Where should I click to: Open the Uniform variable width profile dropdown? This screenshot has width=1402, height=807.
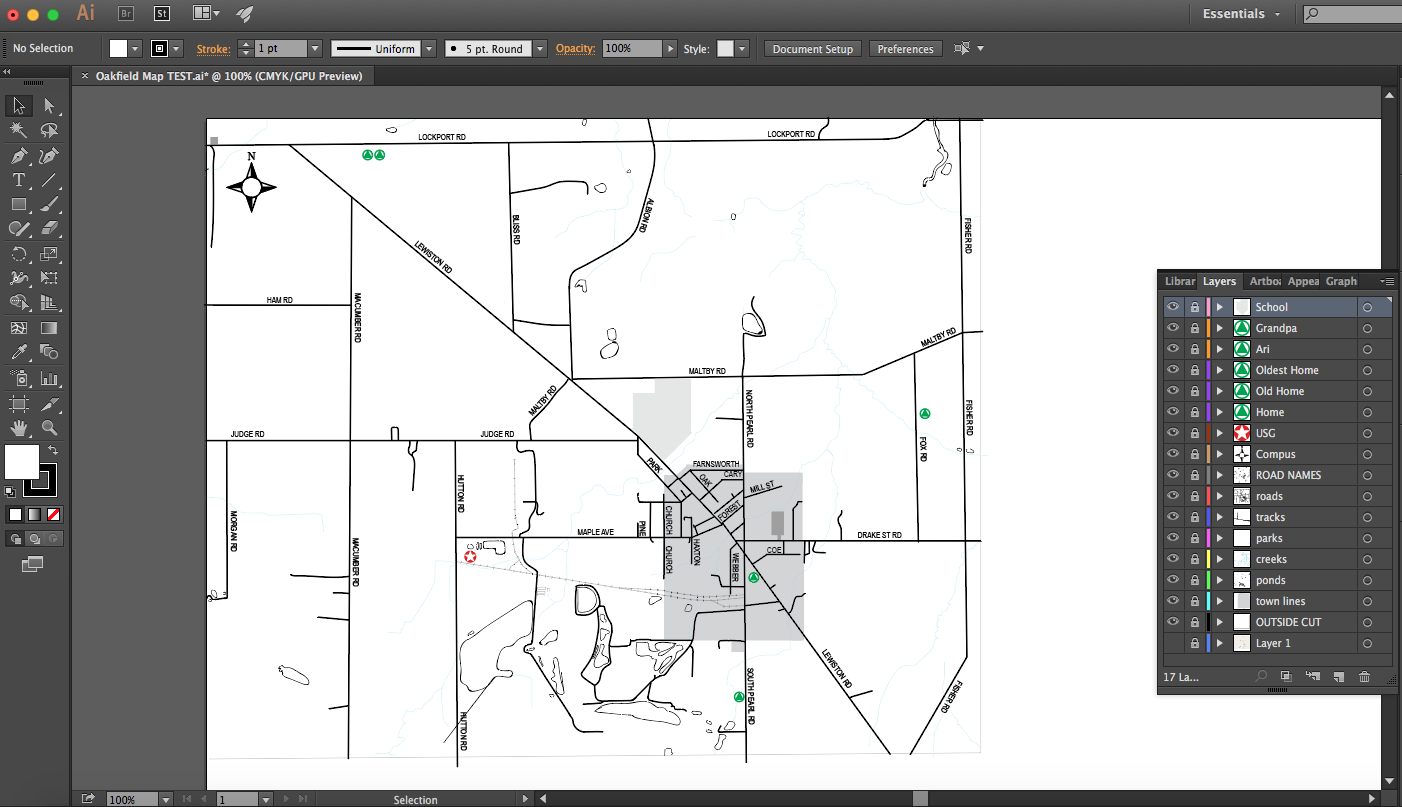(429, 48)
